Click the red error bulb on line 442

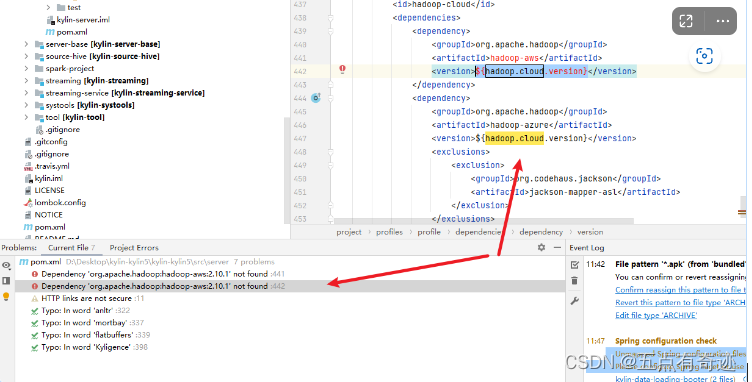342,69
